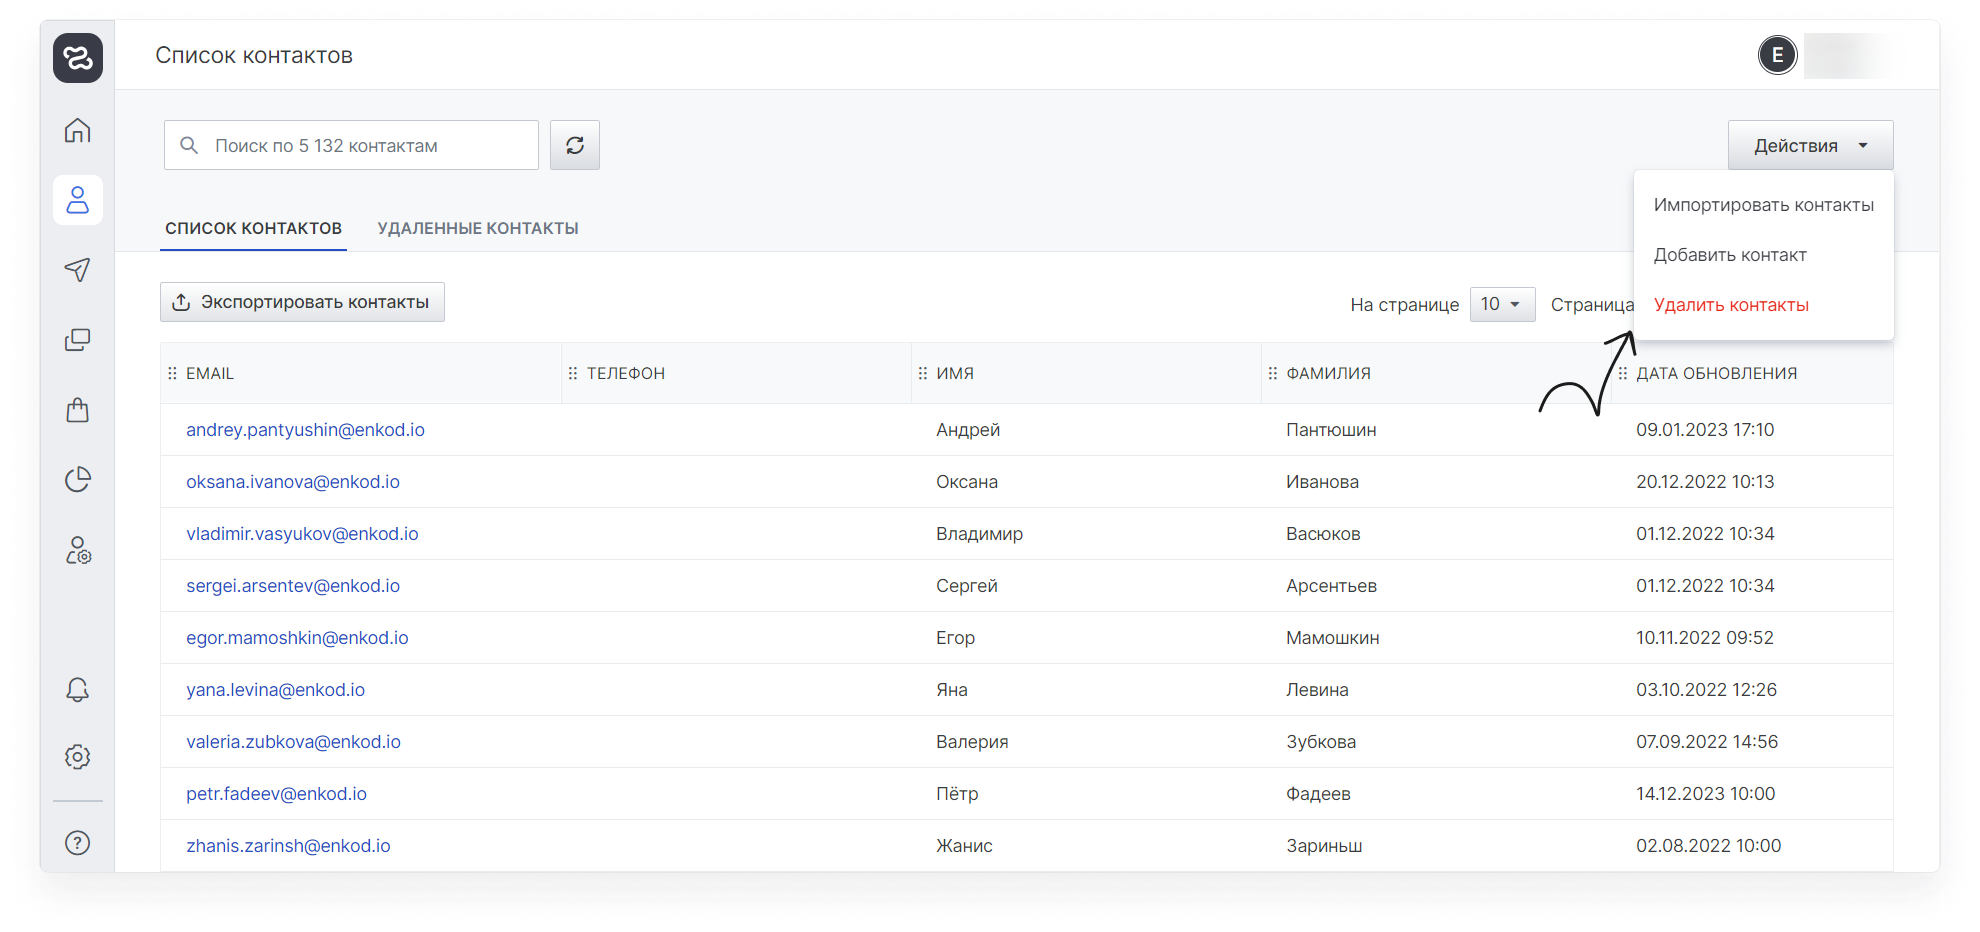This screenshot has height=932, width=1980.
Task: Click the search magnifier icon
Action: [x=189, y=145]
